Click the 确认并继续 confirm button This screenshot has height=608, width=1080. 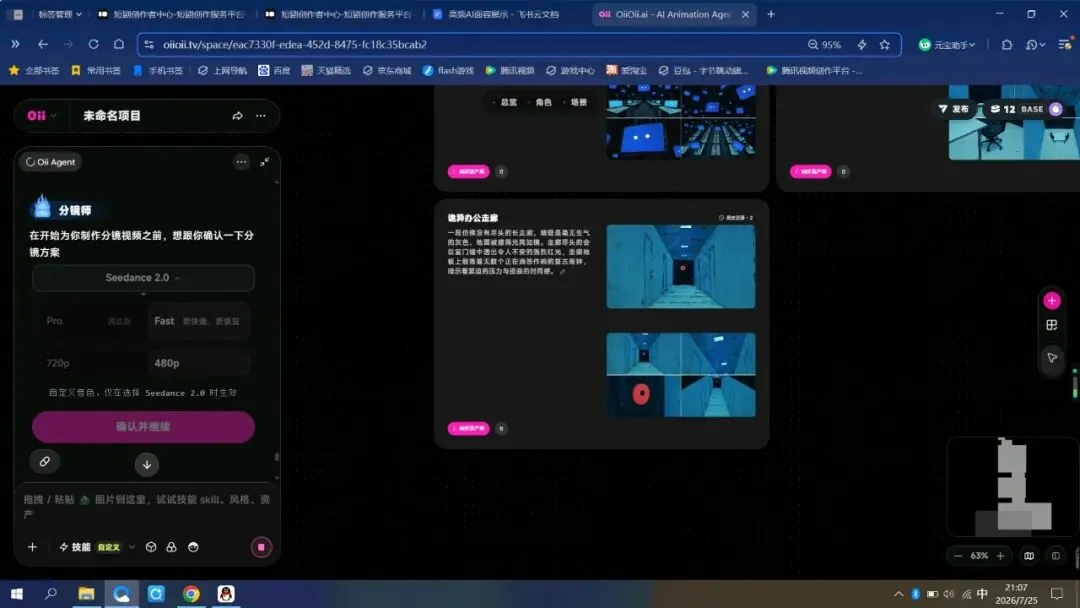pos(143,427)
